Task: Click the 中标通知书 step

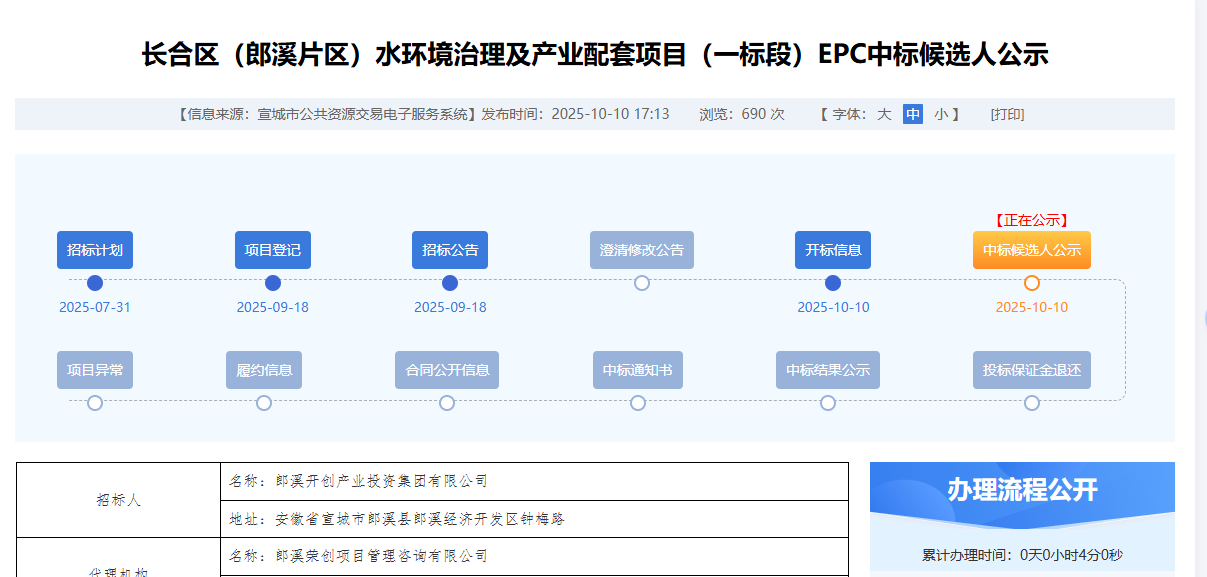Action: [637, 370]
